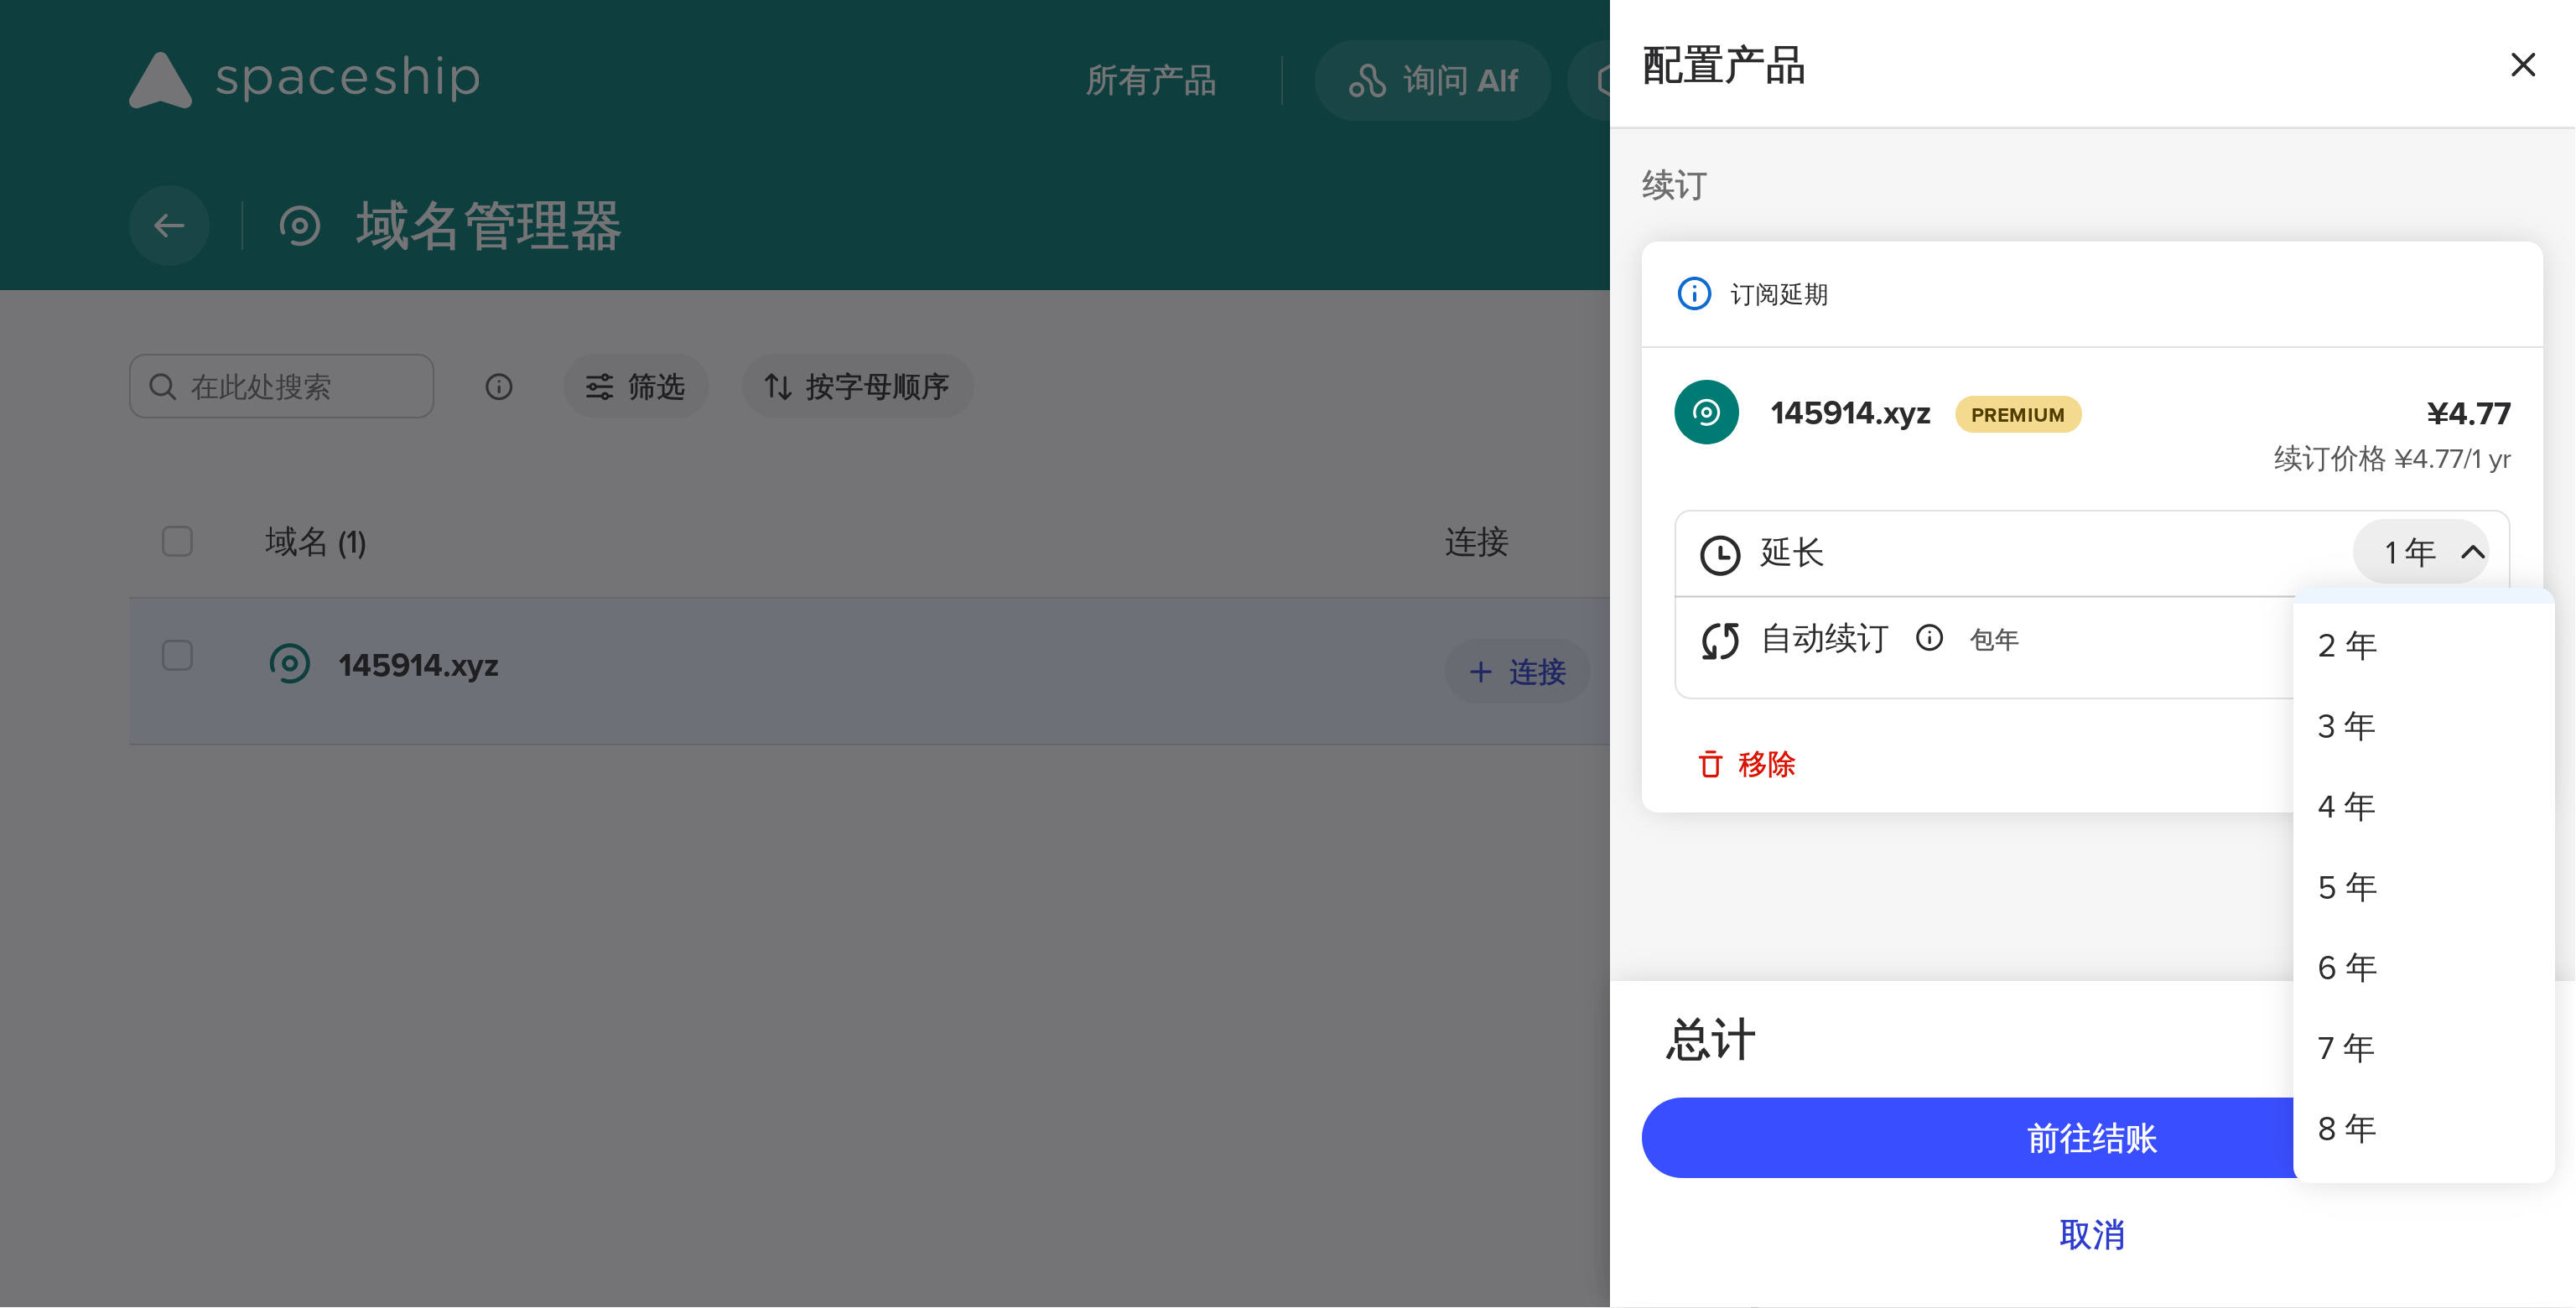Open the 按字母顺序 sort menu
This screenshot has width=2576, height=1308.
(857, 387)
